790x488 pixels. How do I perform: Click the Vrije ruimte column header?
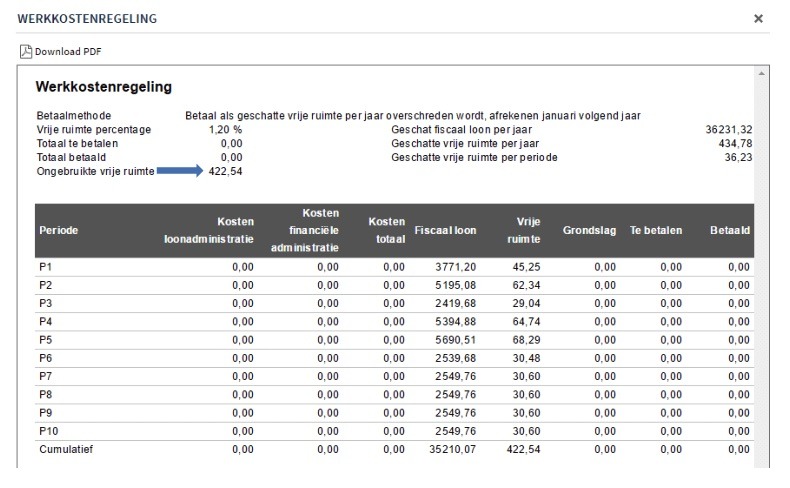523,230
